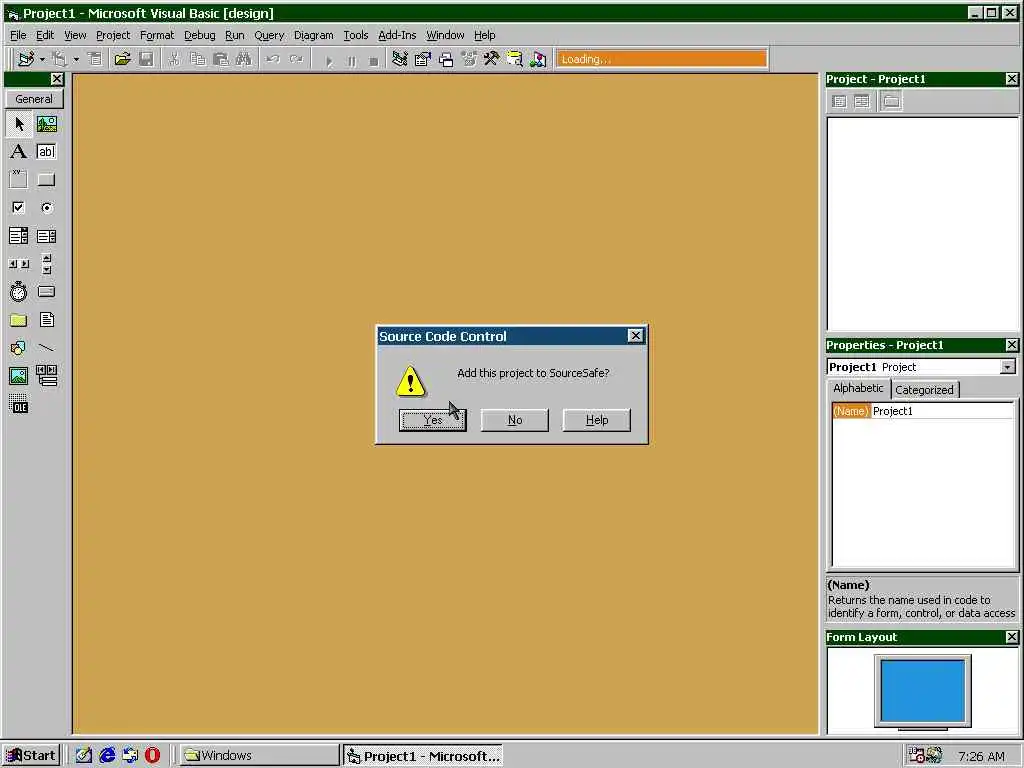Switch to Windows folder taskbar button
Screen dimensions: 1024x768
tap(259, 756)
